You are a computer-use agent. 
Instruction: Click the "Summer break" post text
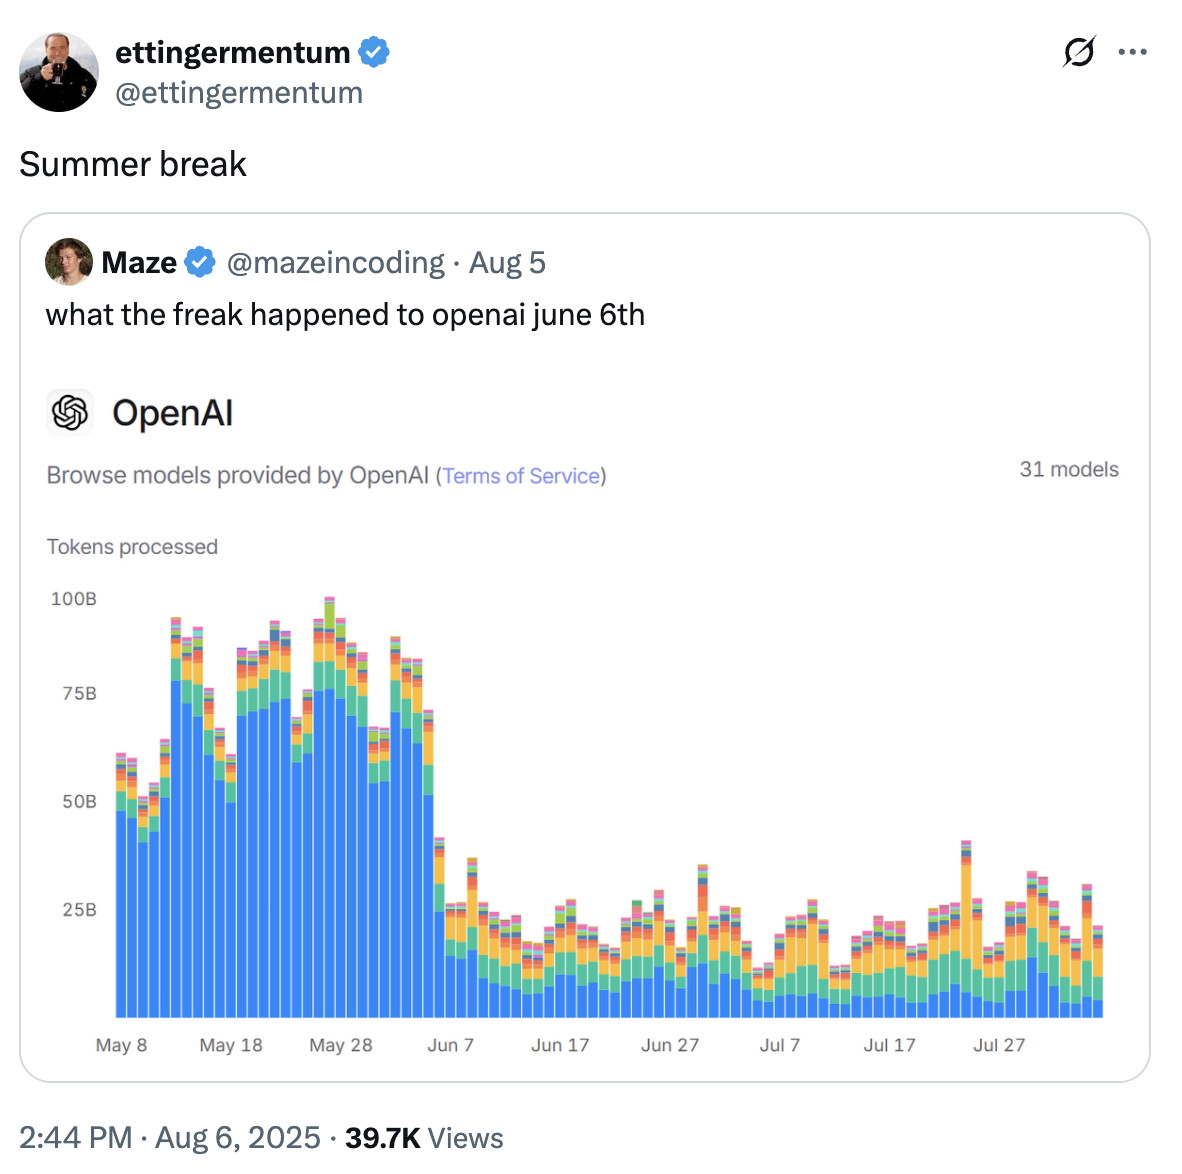133,164
